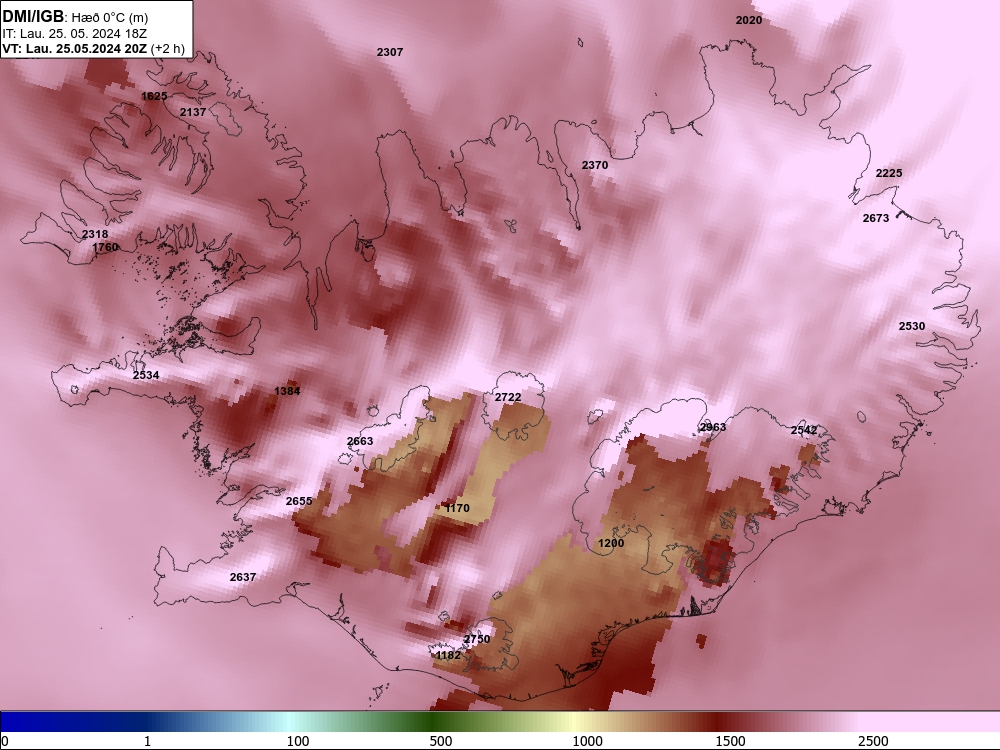This screenshot has height=750, width=1000.
Task: Click the 1182 map value
Action: 448,656
